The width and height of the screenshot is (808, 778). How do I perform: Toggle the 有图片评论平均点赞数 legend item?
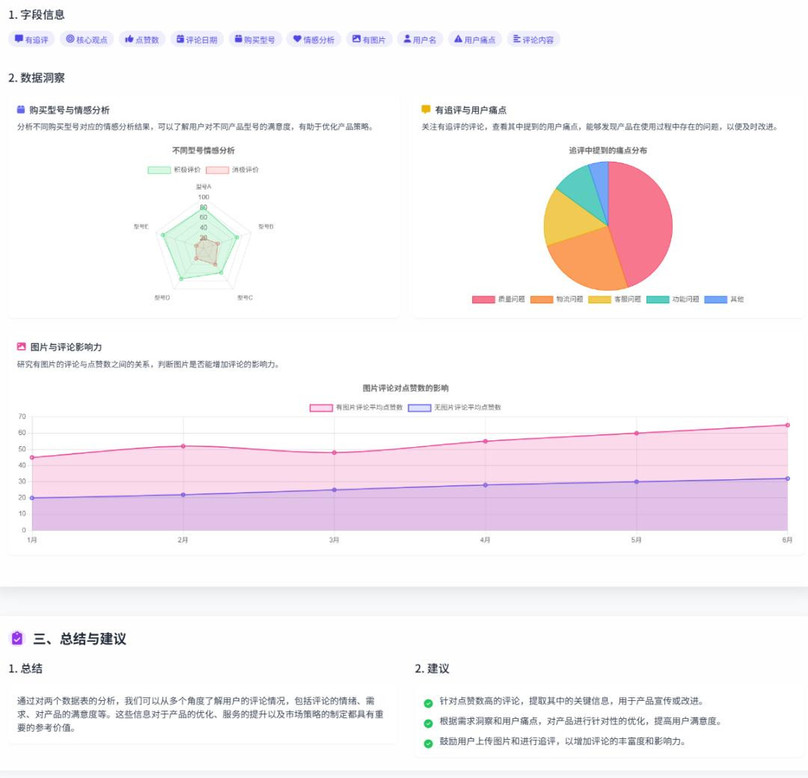(x=356, y=408)
